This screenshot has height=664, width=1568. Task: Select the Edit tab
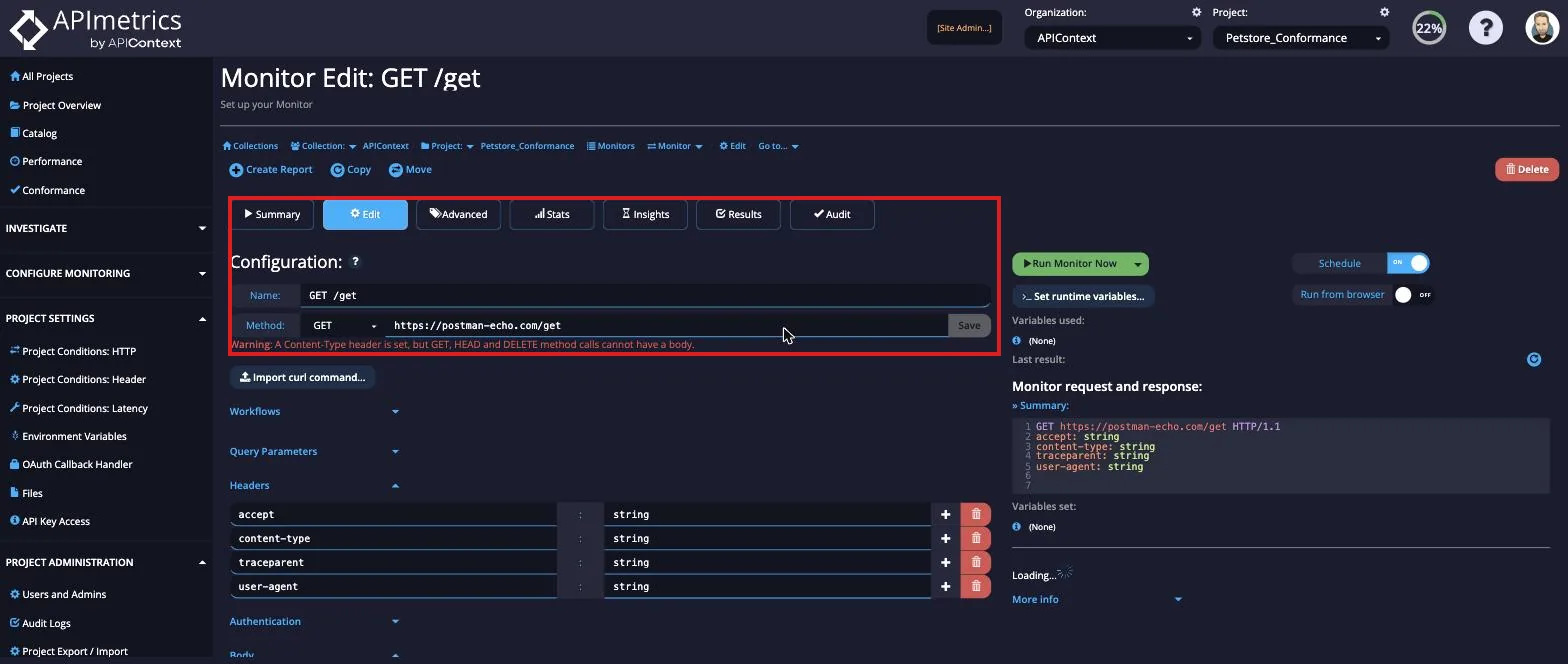(x=365, y=214)
